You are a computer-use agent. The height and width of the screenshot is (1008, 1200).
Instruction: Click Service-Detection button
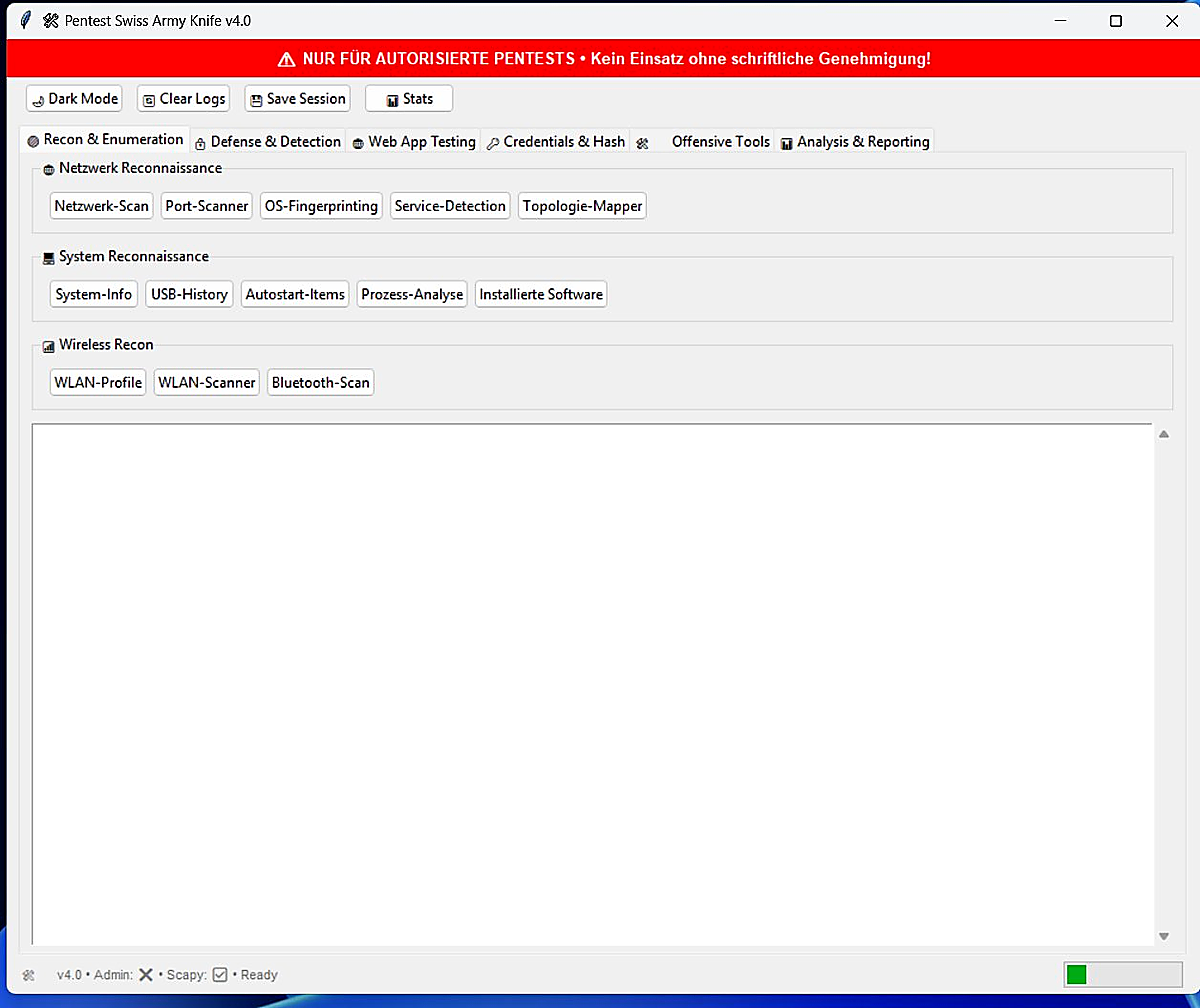tap(450, 206)
